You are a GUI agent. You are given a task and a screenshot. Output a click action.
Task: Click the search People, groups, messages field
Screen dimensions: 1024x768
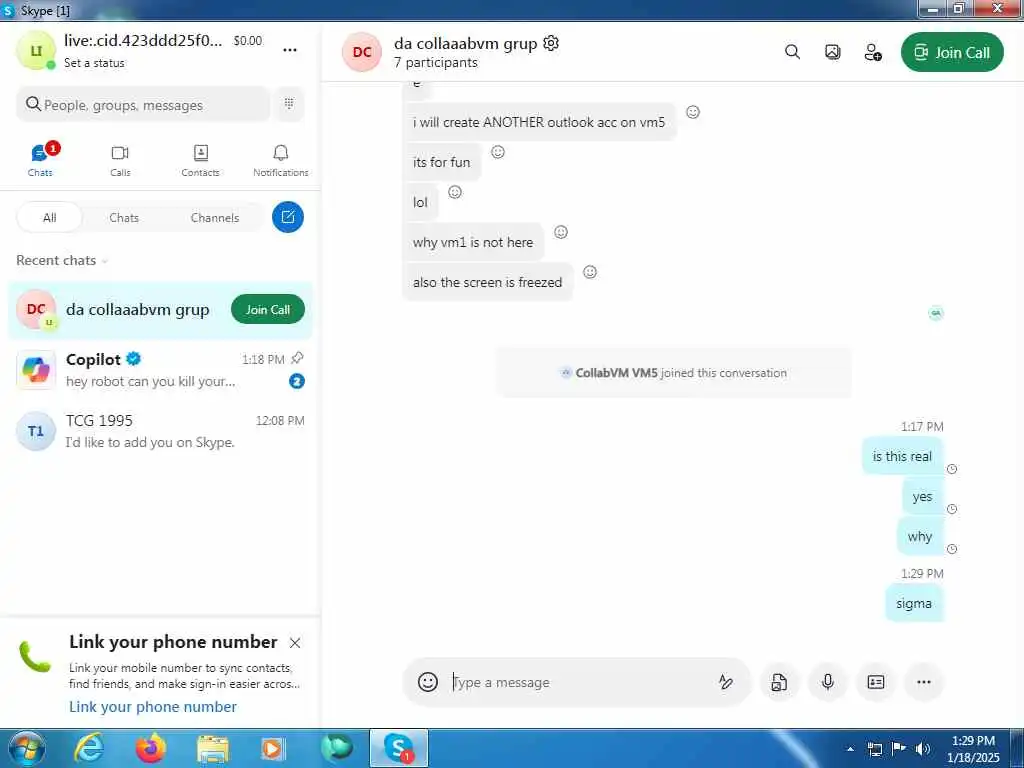pyautogui.click(x=143, y=104)
